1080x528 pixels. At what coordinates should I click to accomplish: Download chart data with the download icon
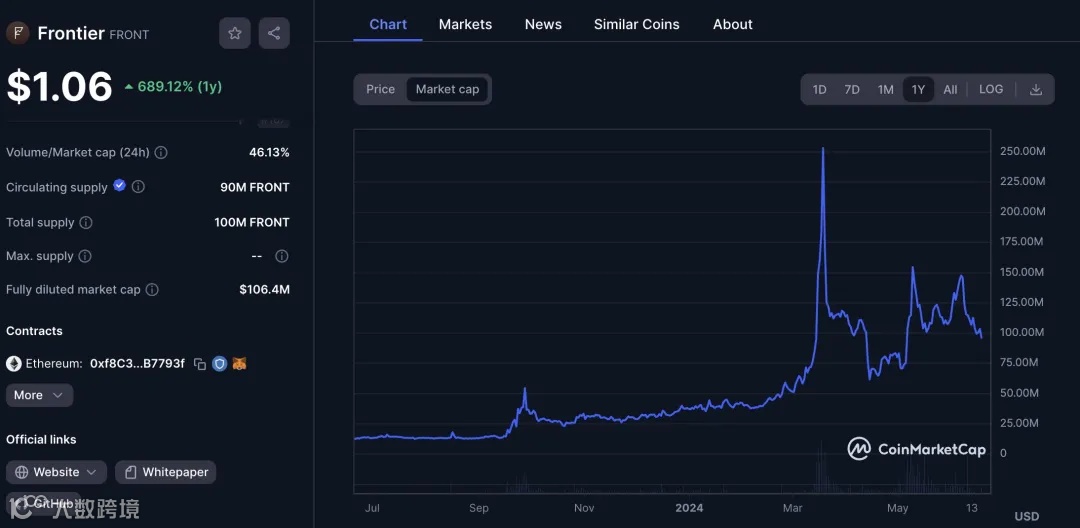click(1036, 90)
